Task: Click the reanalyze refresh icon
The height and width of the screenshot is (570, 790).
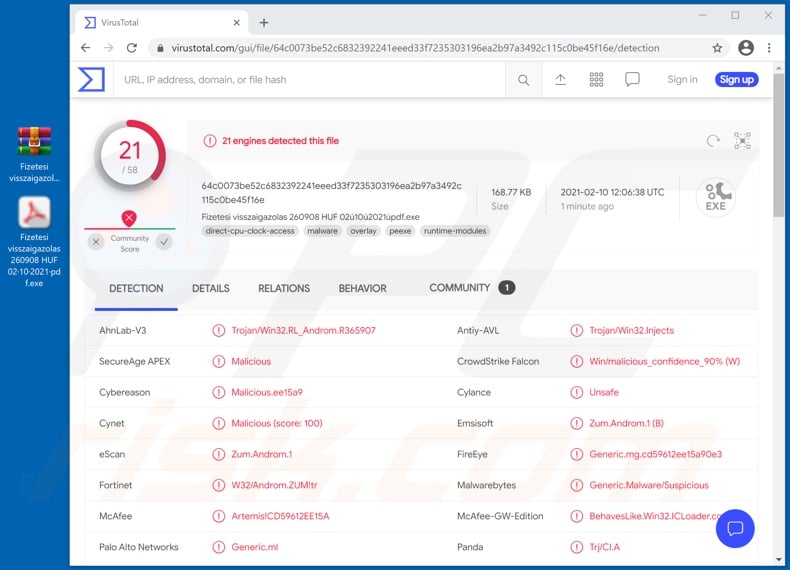Action: [713, 141]
